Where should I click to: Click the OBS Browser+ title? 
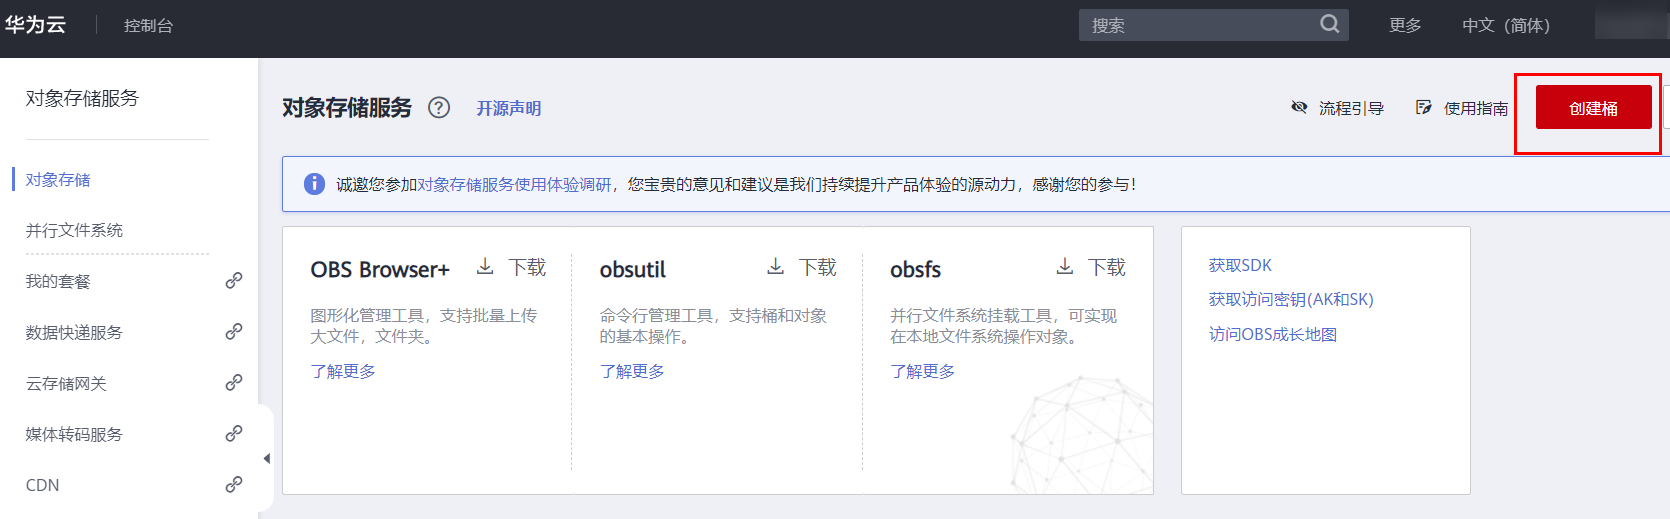380,269
